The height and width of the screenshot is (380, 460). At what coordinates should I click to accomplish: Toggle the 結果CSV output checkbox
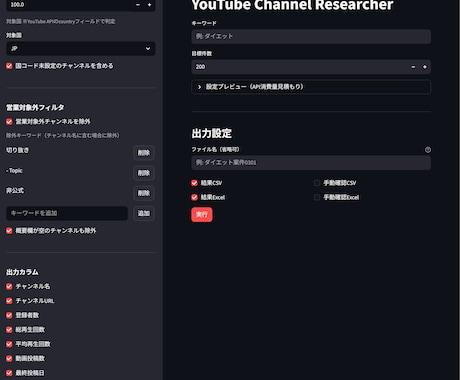tap(195, 183)
